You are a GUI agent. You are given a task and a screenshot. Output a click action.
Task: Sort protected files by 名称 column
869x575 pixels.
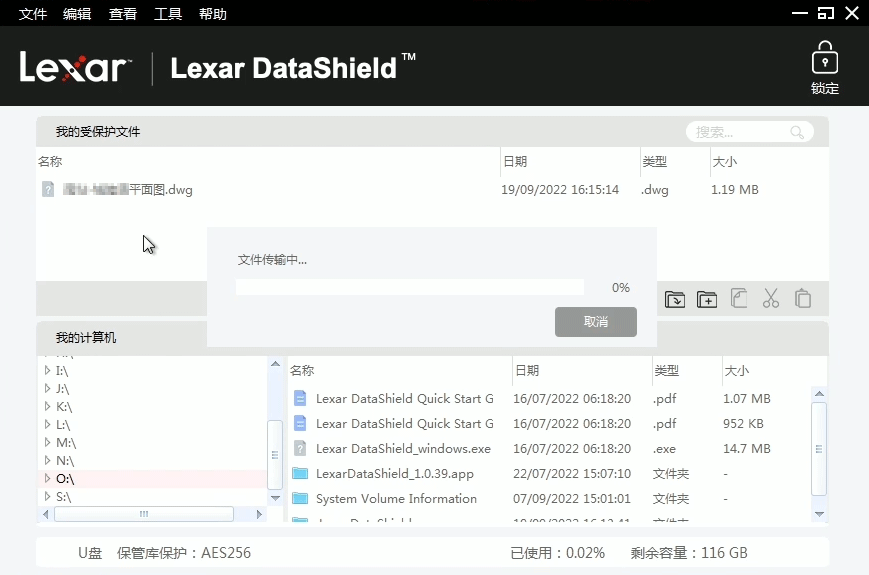pyautogui.click(x=50, y=161)
